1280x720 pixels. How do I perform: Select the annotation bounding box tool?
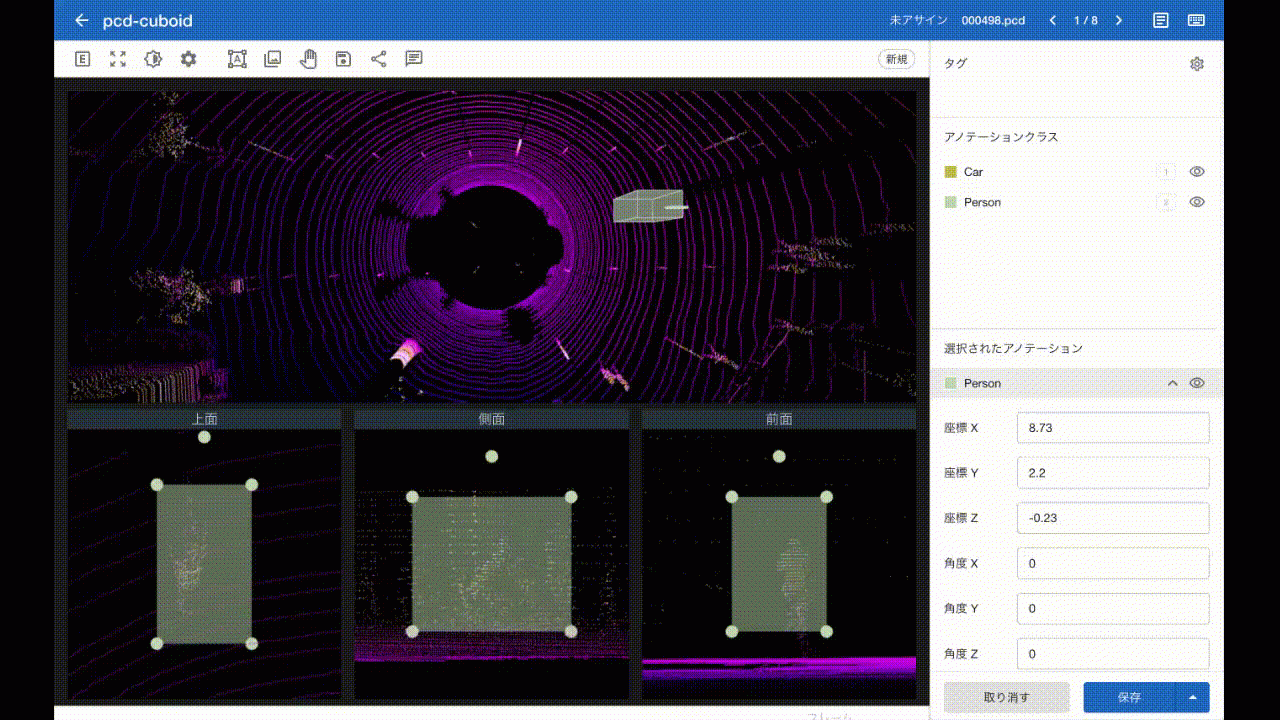[x=237, y=59]
